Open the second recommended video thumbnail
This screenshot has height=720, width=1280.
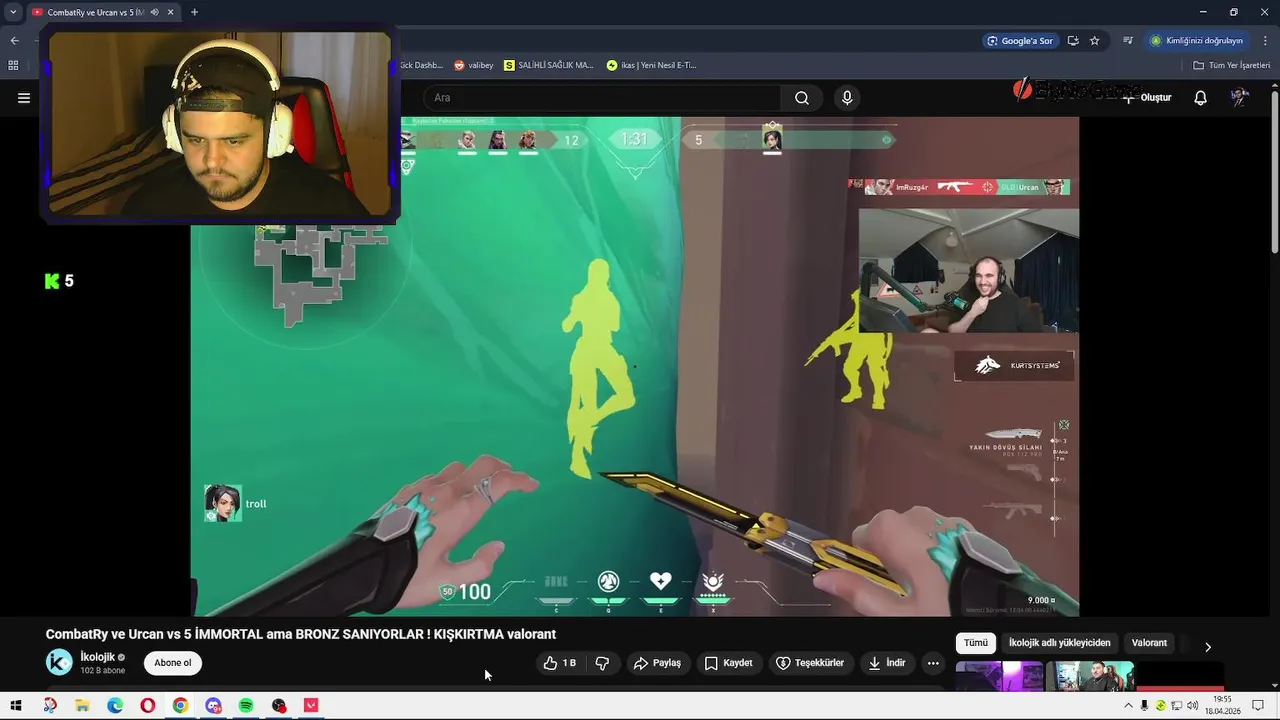[1090, 676]
